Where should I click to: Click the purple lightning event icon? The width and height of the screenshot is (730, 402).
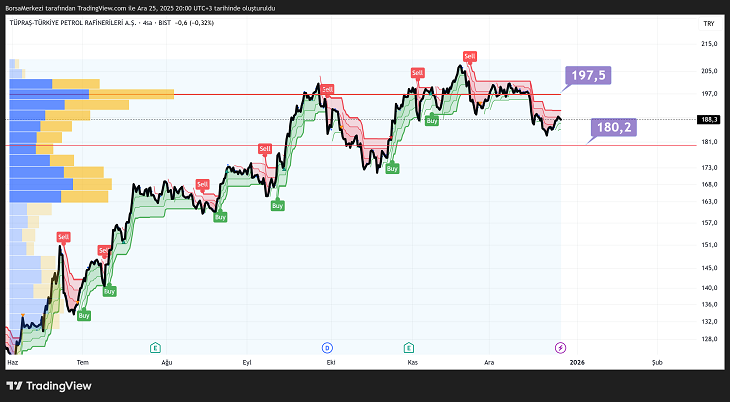(x=560, y=347)
